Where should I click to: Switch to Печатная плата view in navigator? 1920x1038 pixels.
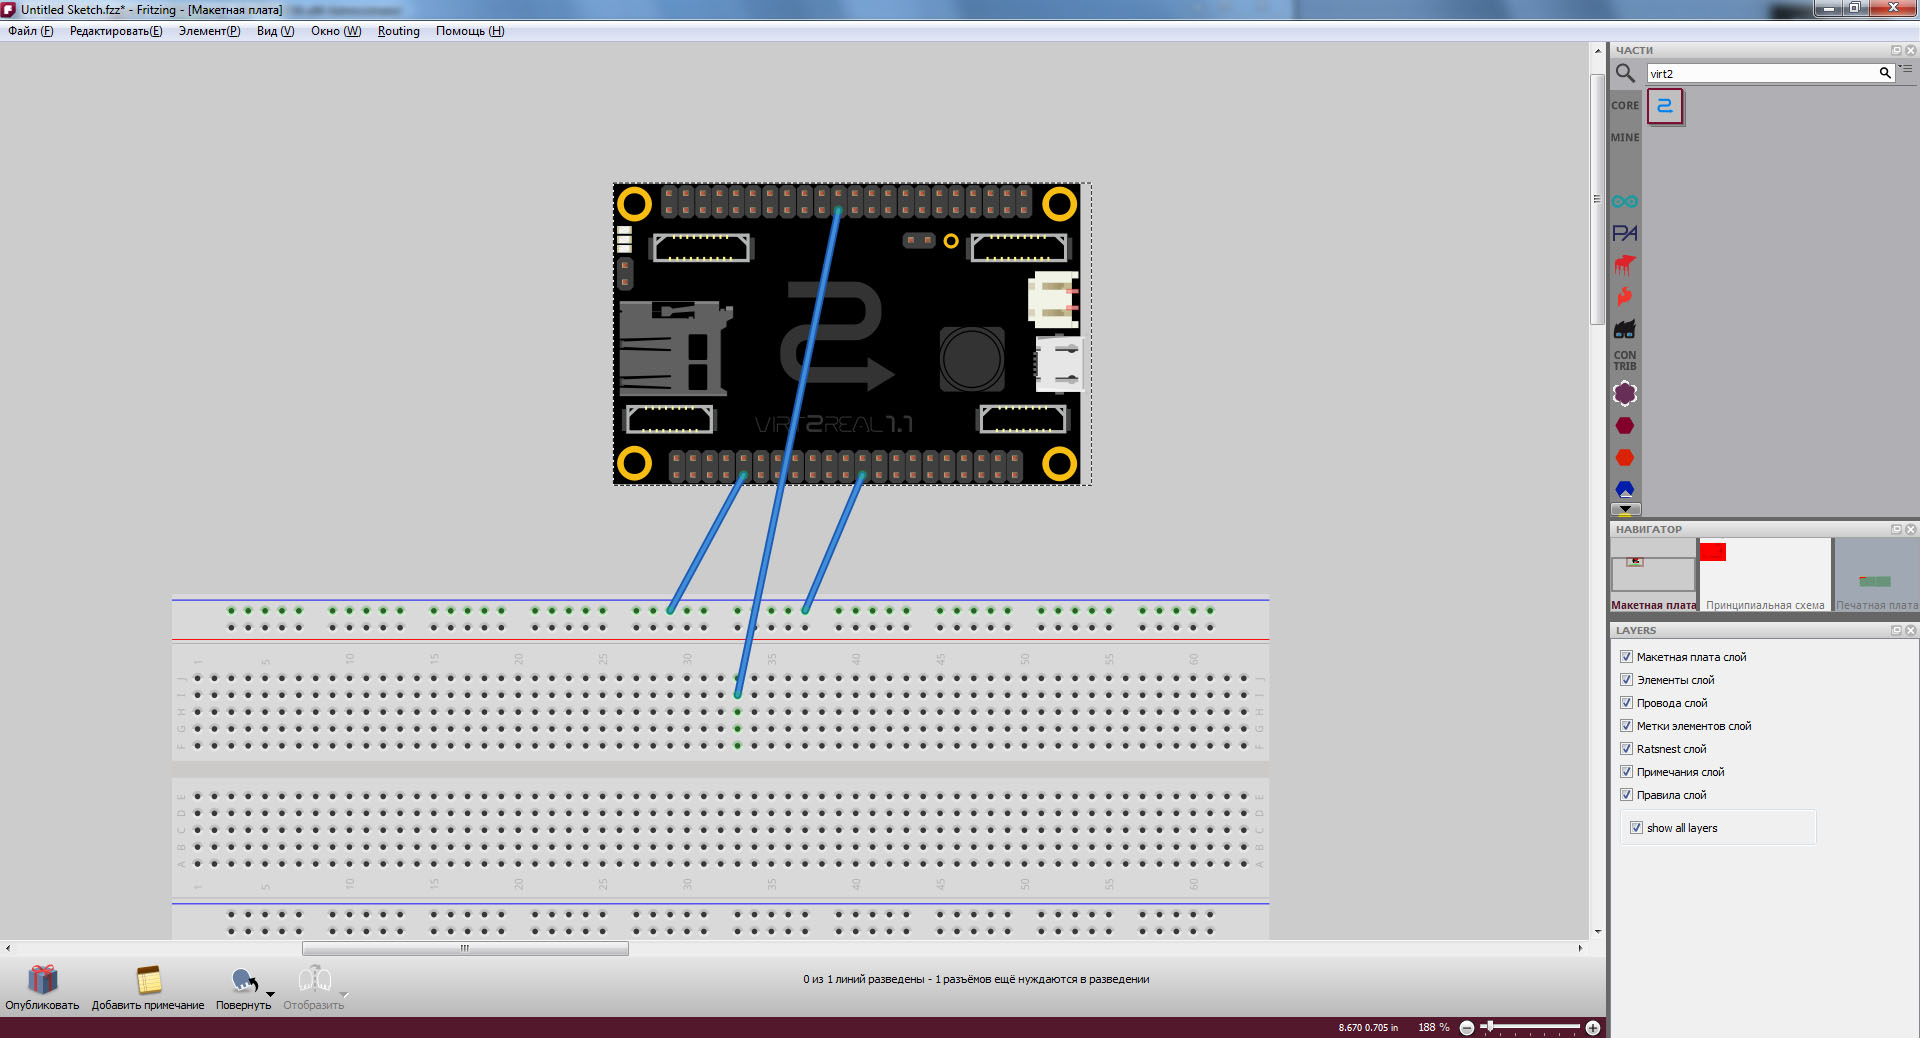[x=1876, y=575]
